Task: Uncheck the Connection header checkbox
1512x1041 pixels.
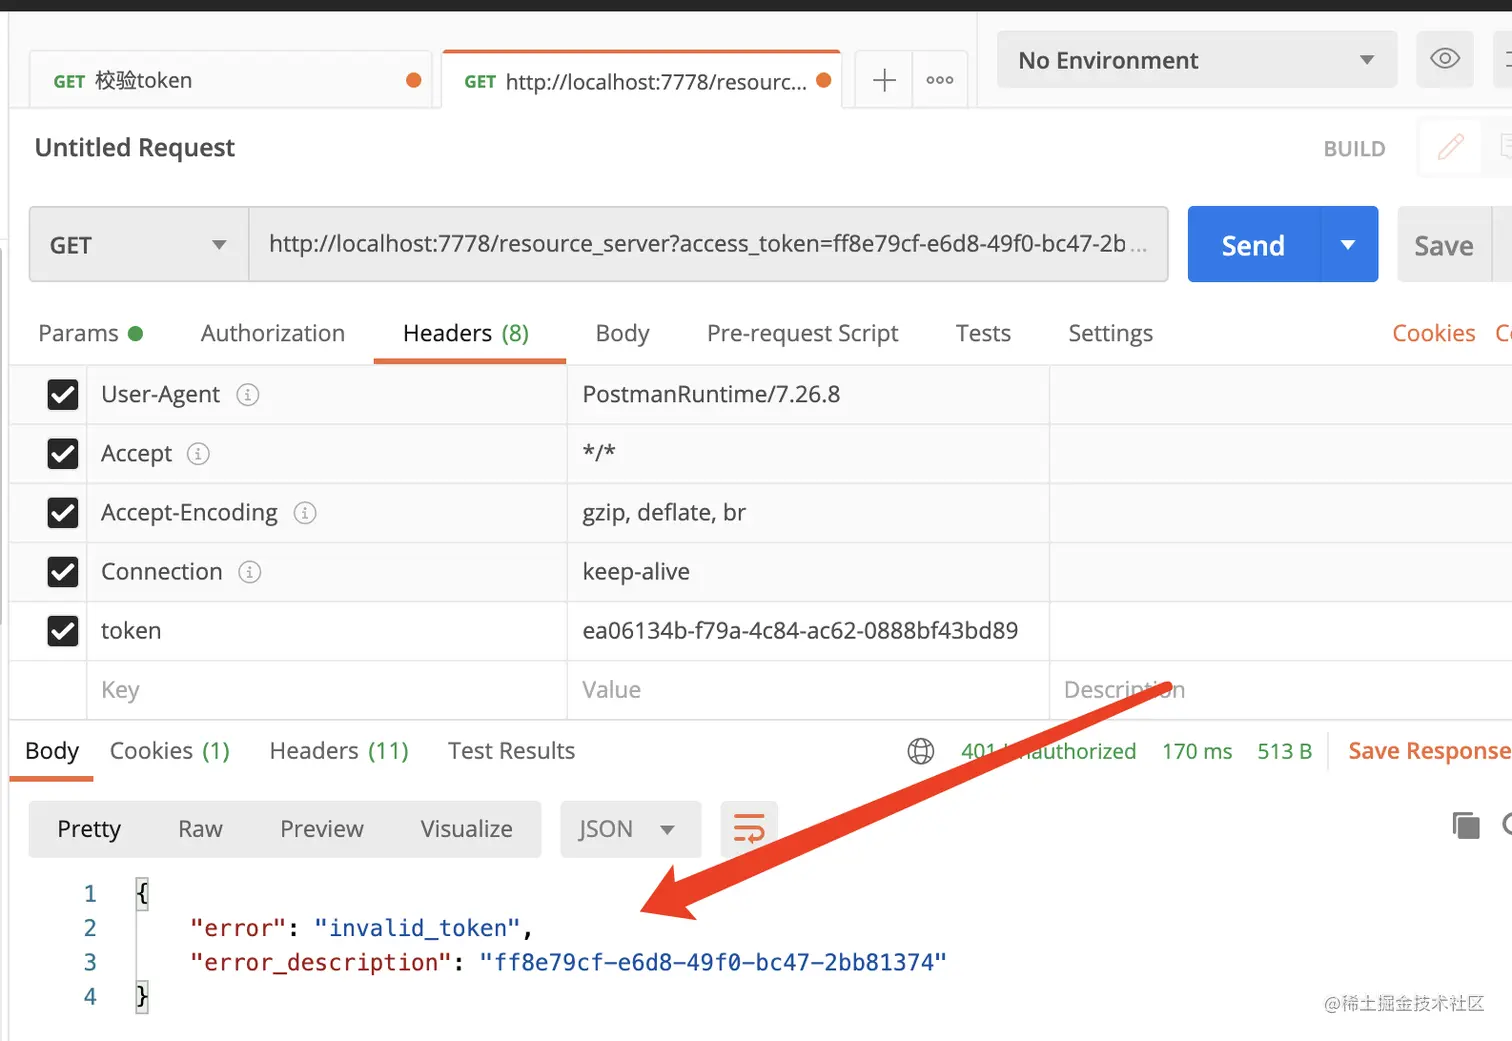Action: click(x=63, y=572)
